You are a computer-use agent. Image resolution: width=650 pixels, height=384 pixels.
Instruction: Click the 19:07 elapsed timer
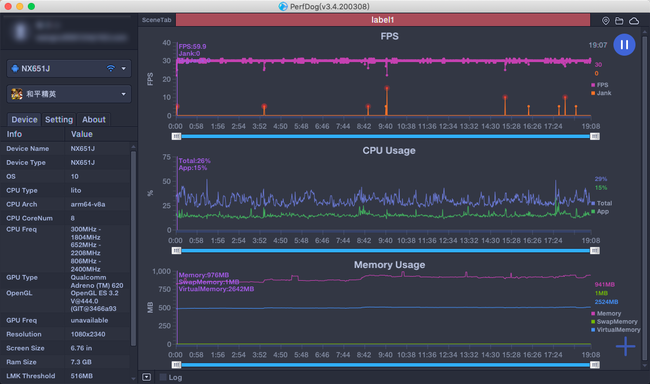[x=598, y=45]
